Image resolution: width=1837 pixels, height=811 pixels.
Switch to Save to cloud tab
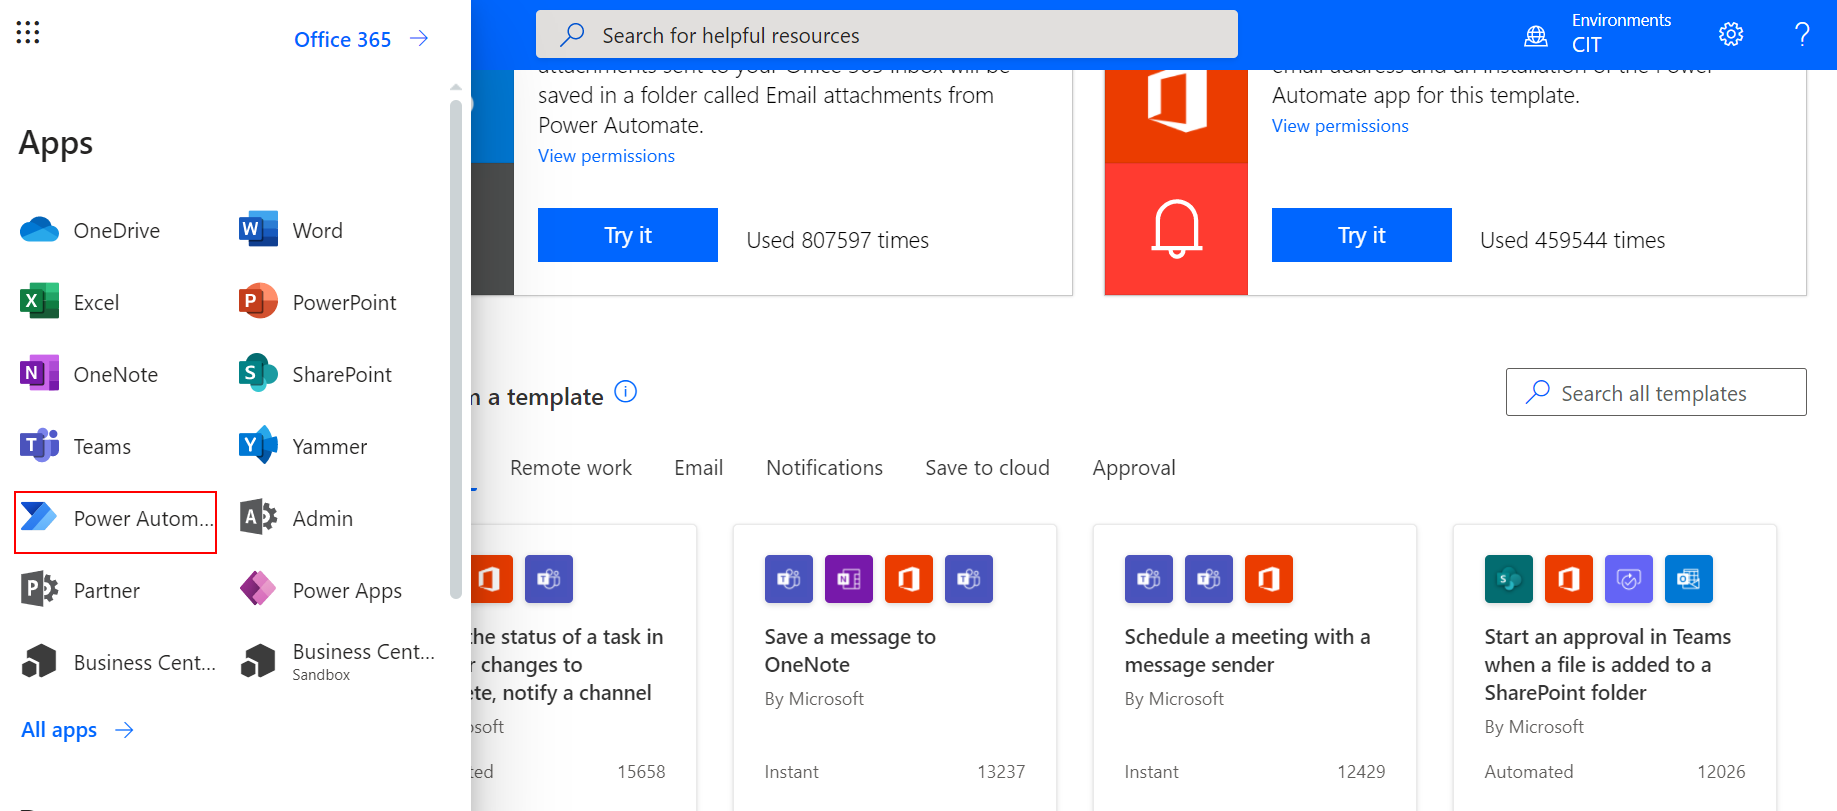pos(987,468)
